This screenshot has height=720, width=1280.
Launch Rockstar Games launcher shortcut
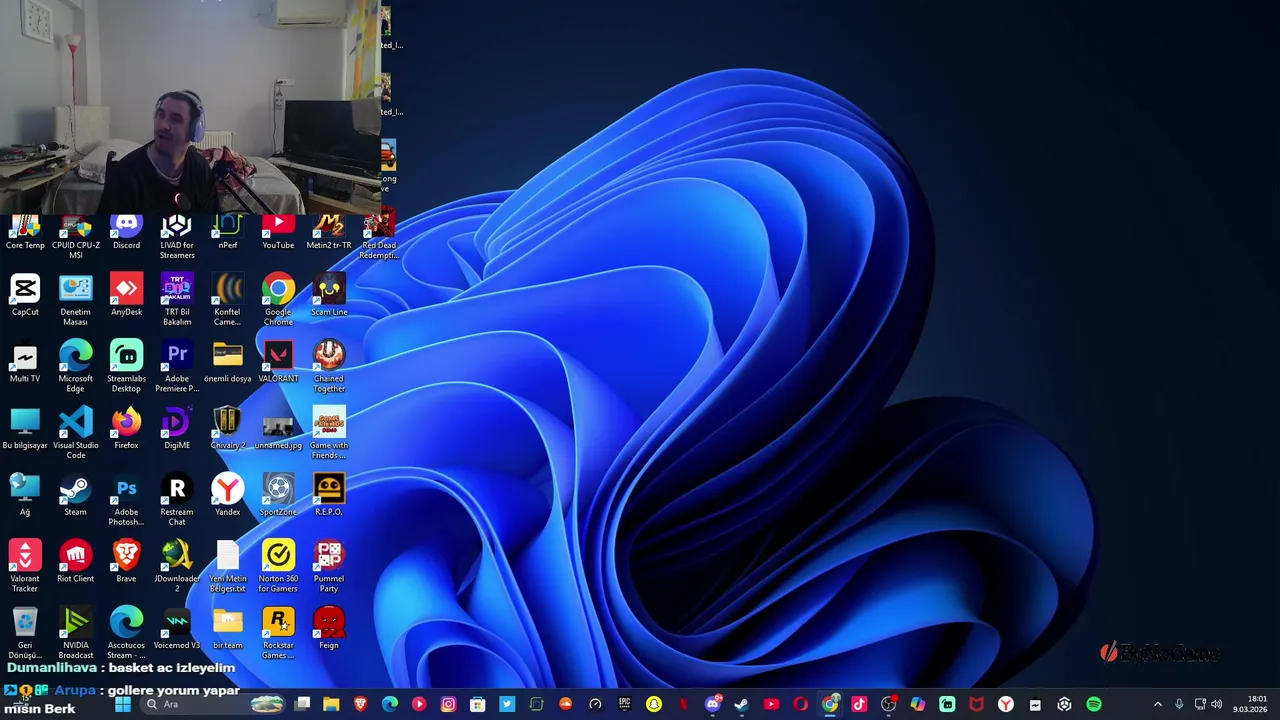(278, 633)
